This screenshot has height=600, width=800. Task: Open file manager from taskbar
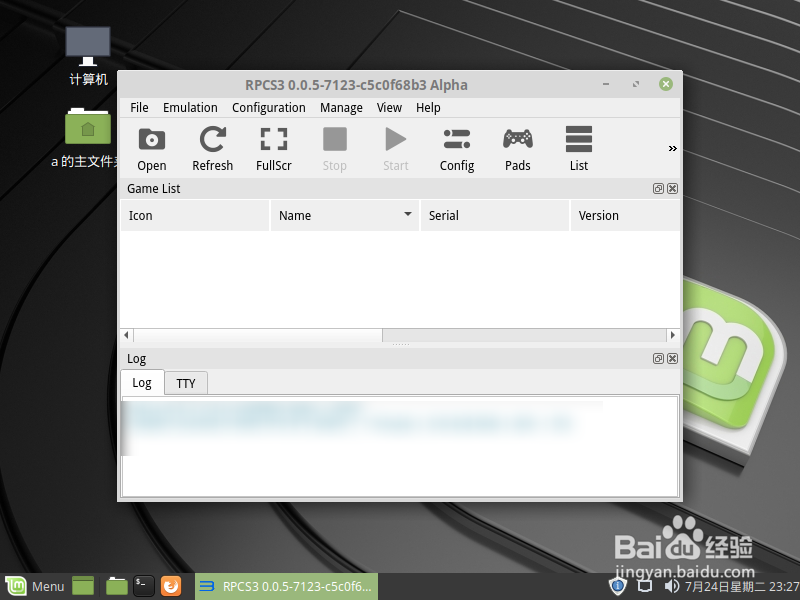(117, 586)
